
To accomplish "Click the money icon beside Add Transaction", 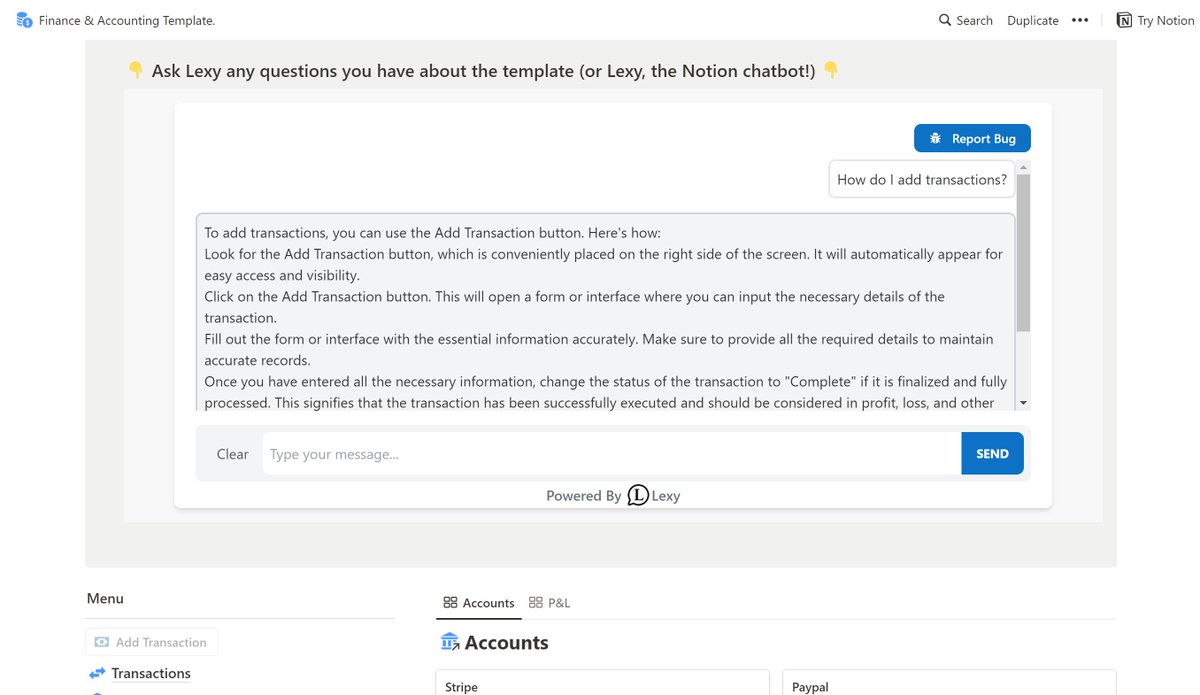I will click(x=101, y=642).
